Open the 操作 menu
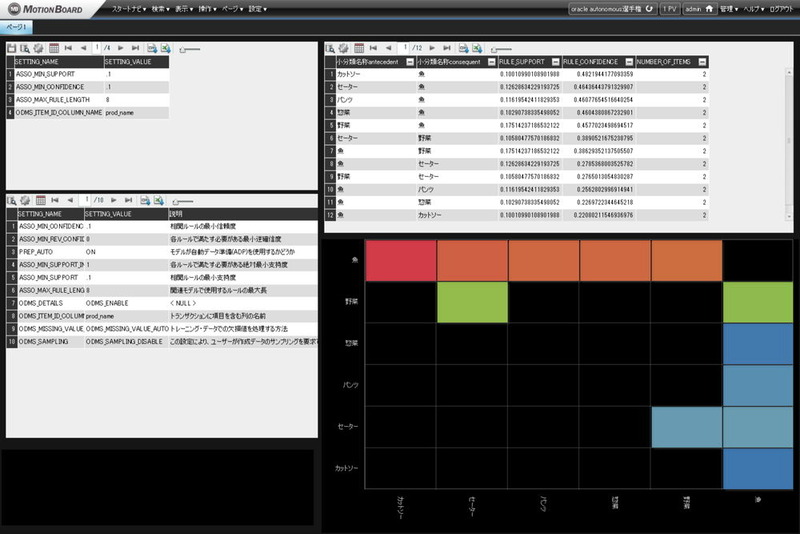The width and height of the screenshot is (800, 534). (x=208, y=9)
